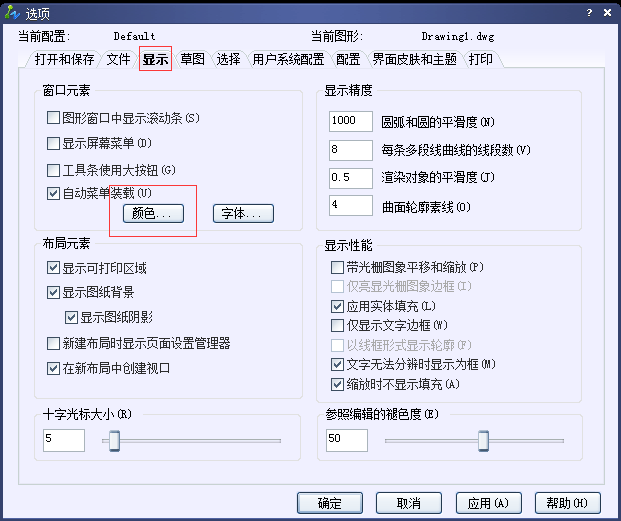The image size is (621, 521).
Task: Click the 应用(A) button
Action: [x=488, y=502]
